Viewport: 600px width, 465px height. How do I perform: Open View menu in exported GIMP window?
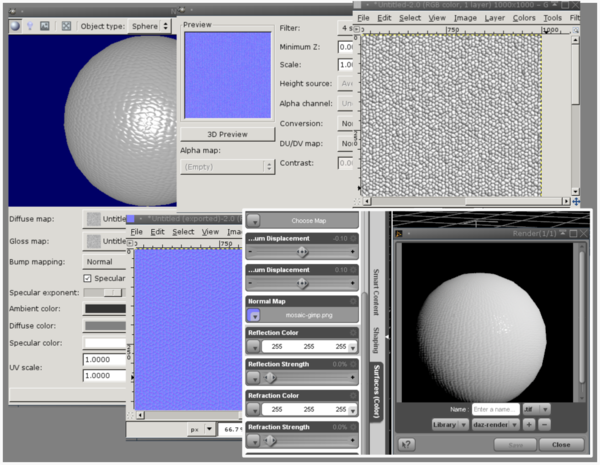(210, 232)
